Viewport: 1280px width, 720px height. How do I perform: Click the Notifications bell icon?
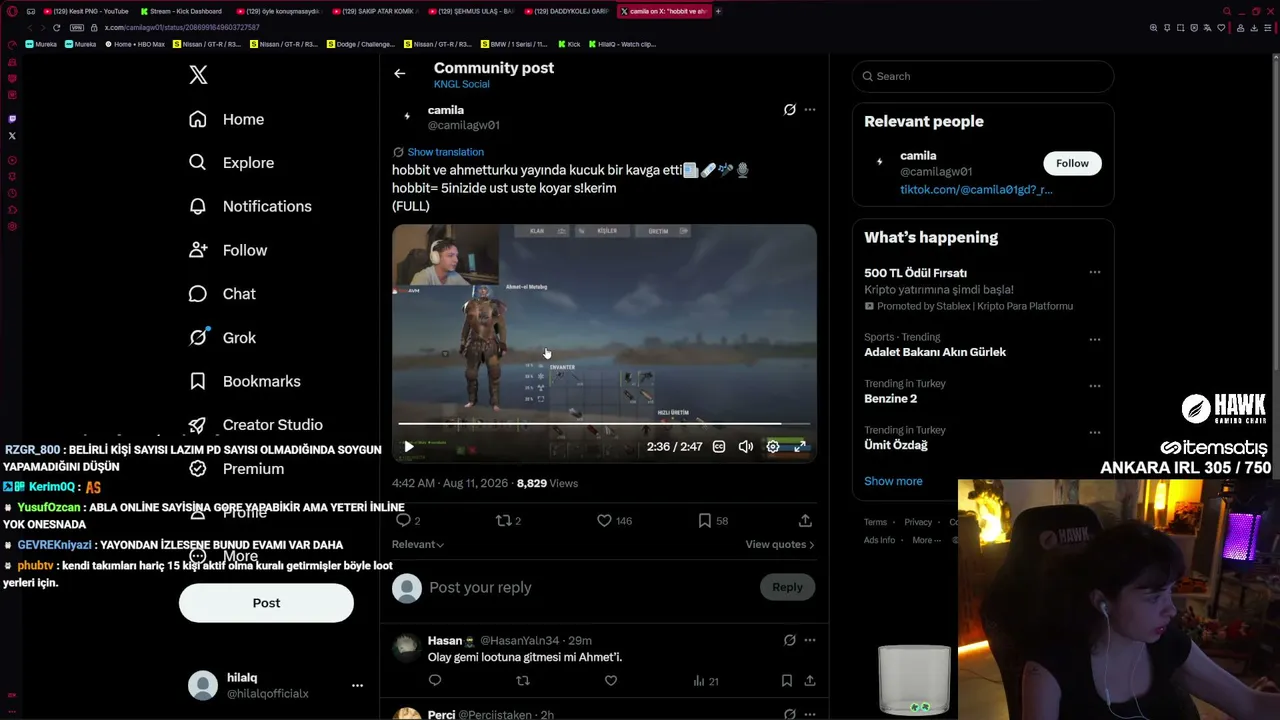point(198,206)
